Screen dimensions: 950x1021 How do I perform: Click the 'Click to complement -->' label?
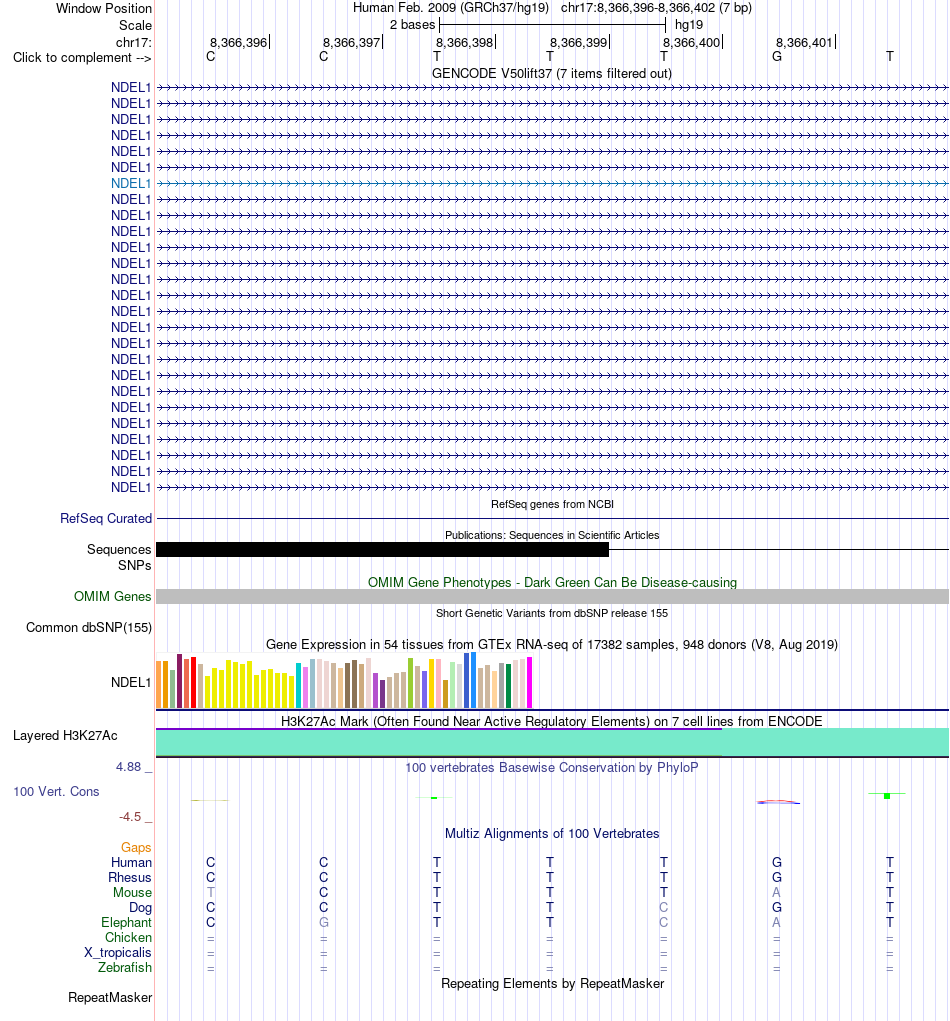pos(82,57)
